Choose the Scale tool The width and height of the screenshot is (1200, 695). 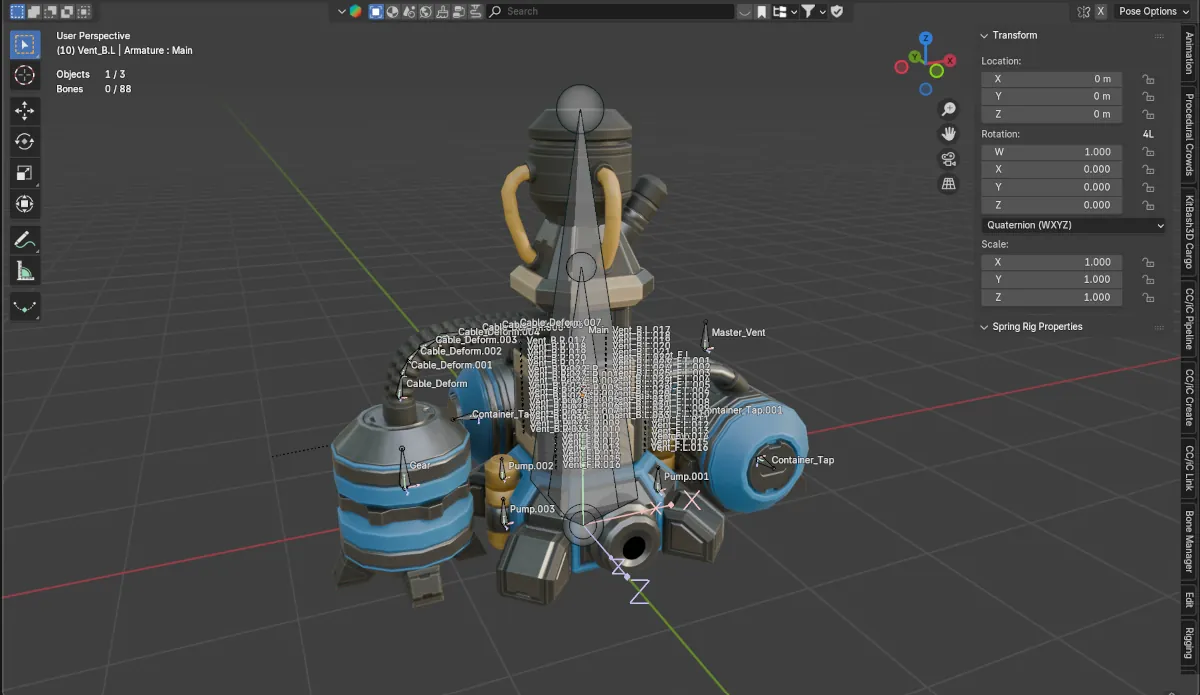[x=25, y=173]
